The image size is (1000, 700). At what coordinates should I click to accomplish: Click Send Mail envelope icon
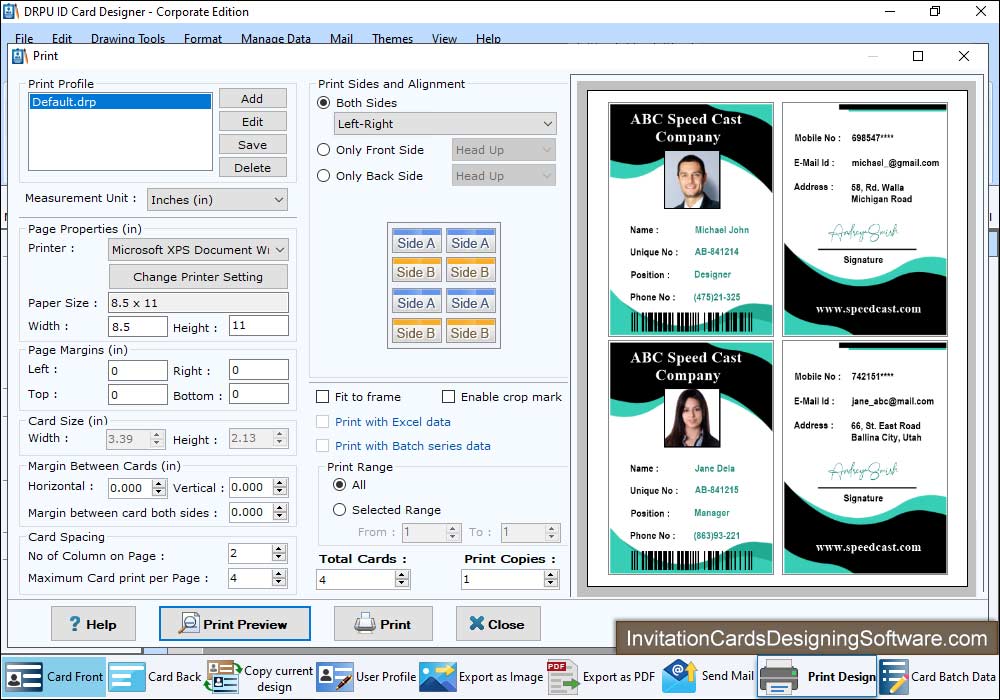pyautogui.click(x=680, y=676)
